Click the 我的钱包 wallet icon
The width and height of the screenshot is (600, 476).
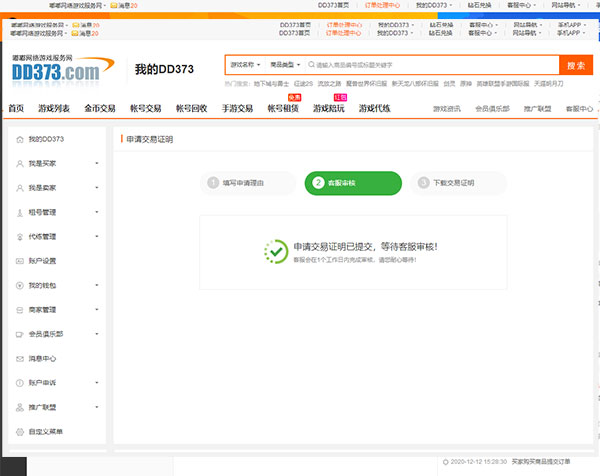click(20, 285)
